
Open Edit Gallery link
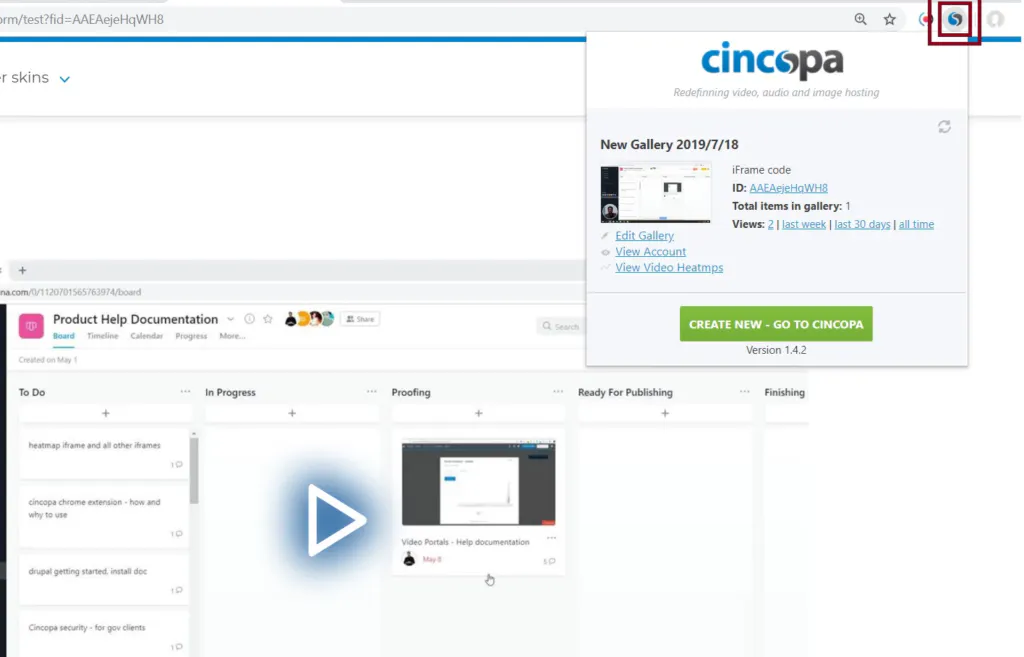(x=645, y=235)
